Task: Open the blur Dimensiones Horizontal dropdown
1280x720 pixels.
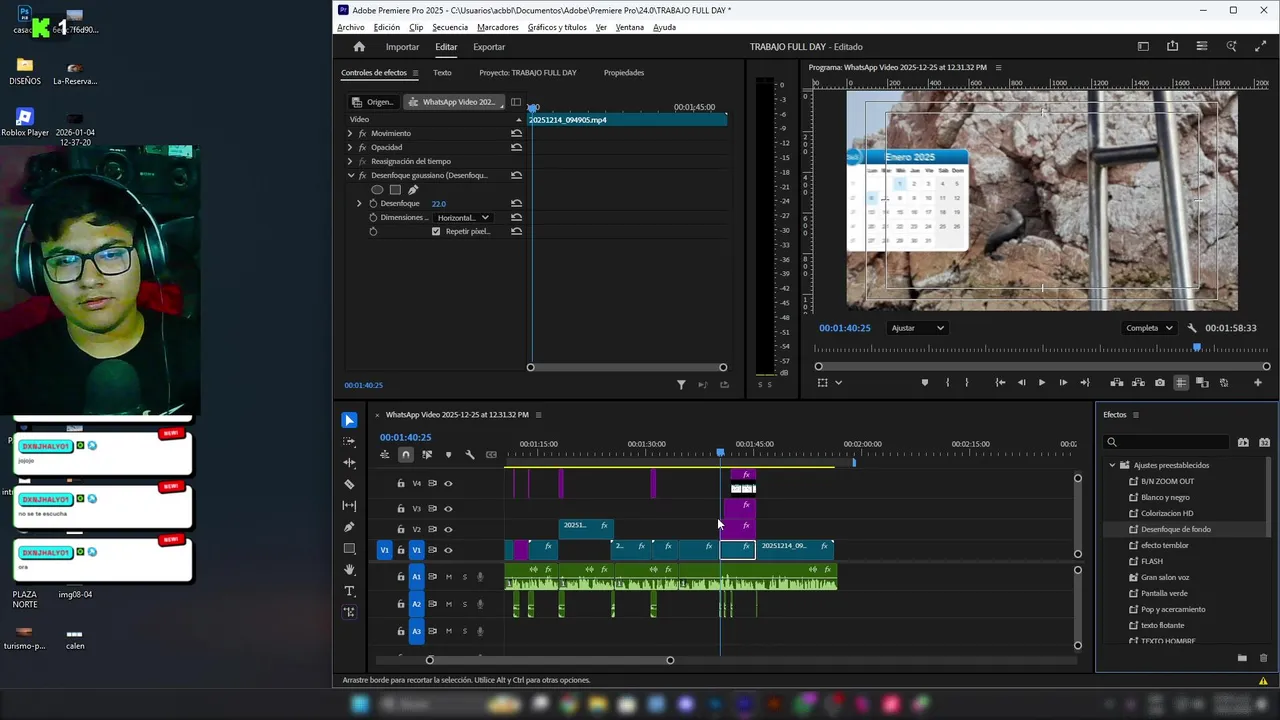Action: click(463, 217)
